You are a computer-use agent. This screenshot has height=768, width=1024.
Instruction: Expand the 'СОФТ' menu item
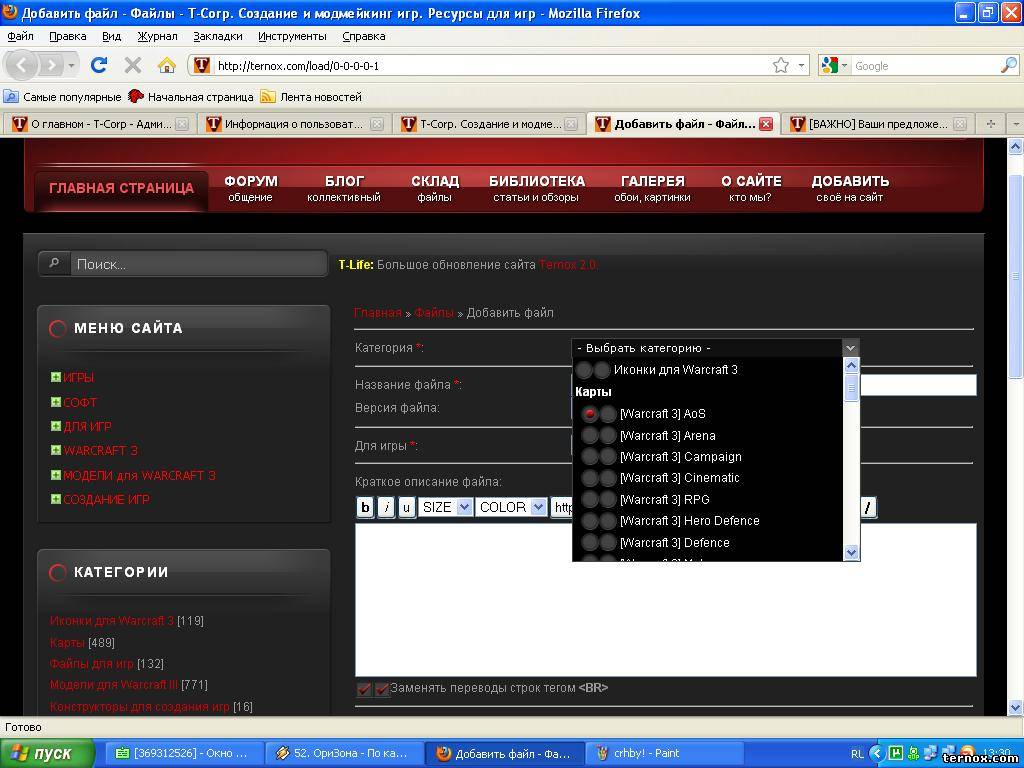56,402
